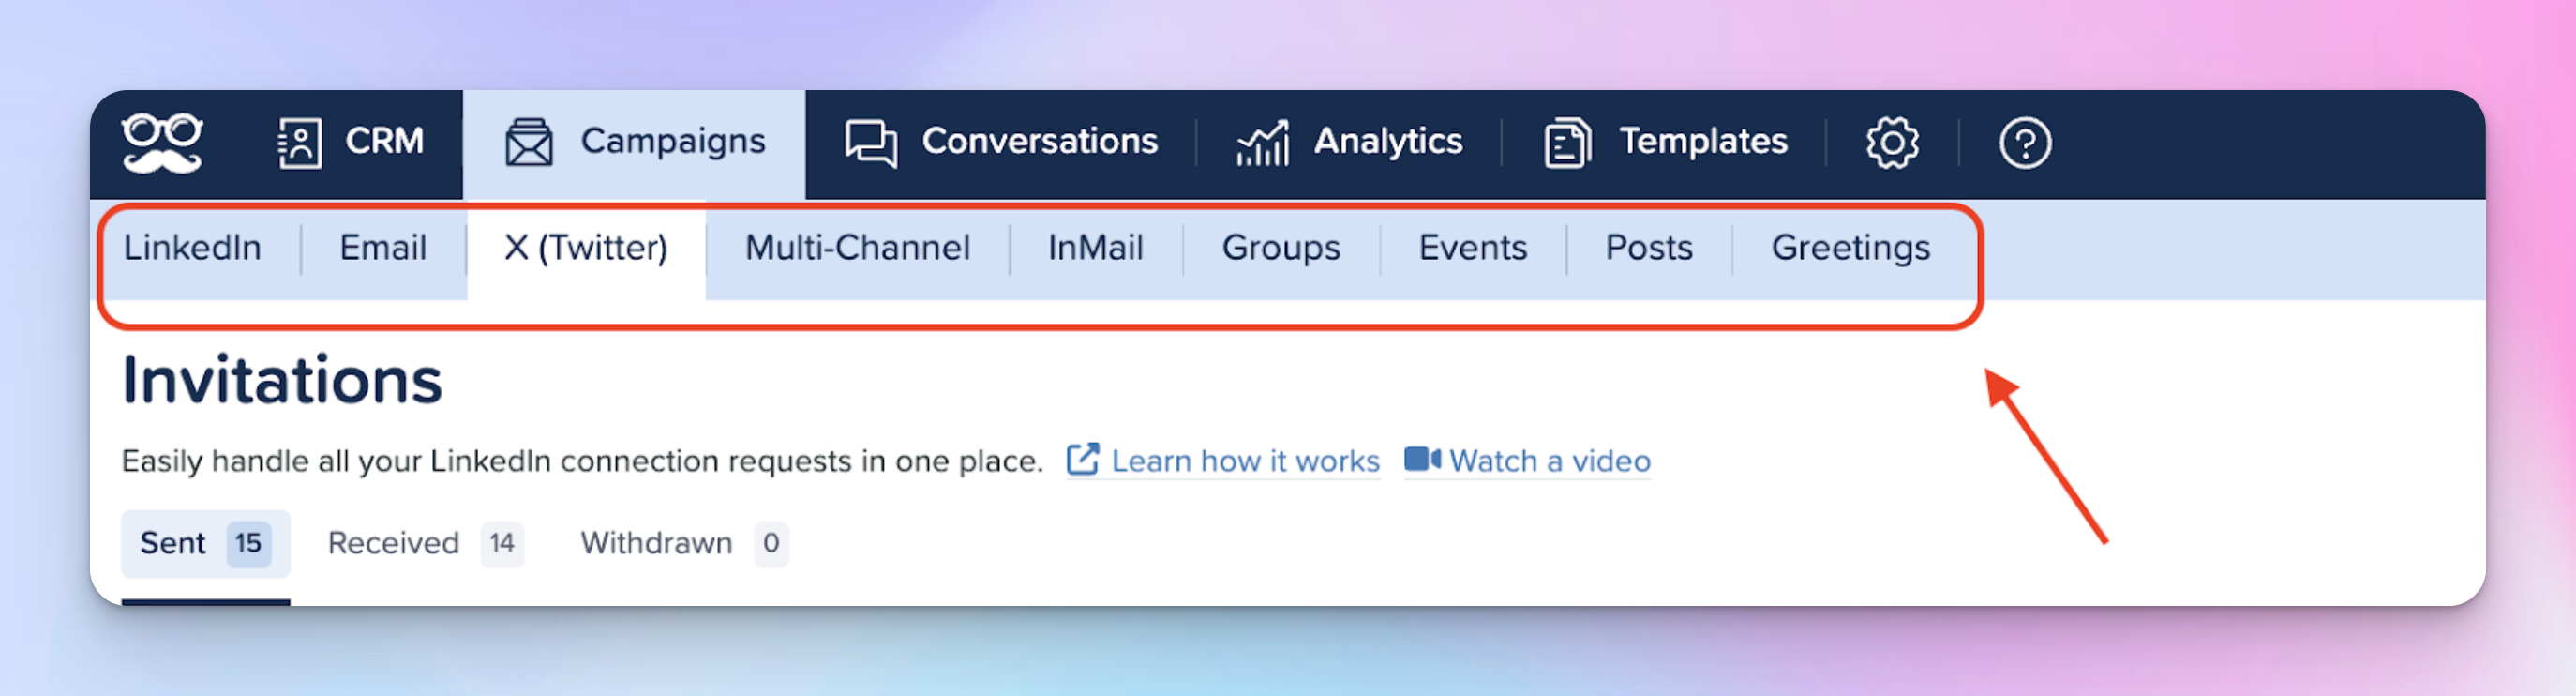The width and height of the screenshot is (2576, 696).
Task: Select the LinkedIn campaign tab
Action: pyautogui.click(x=192, y=248)
